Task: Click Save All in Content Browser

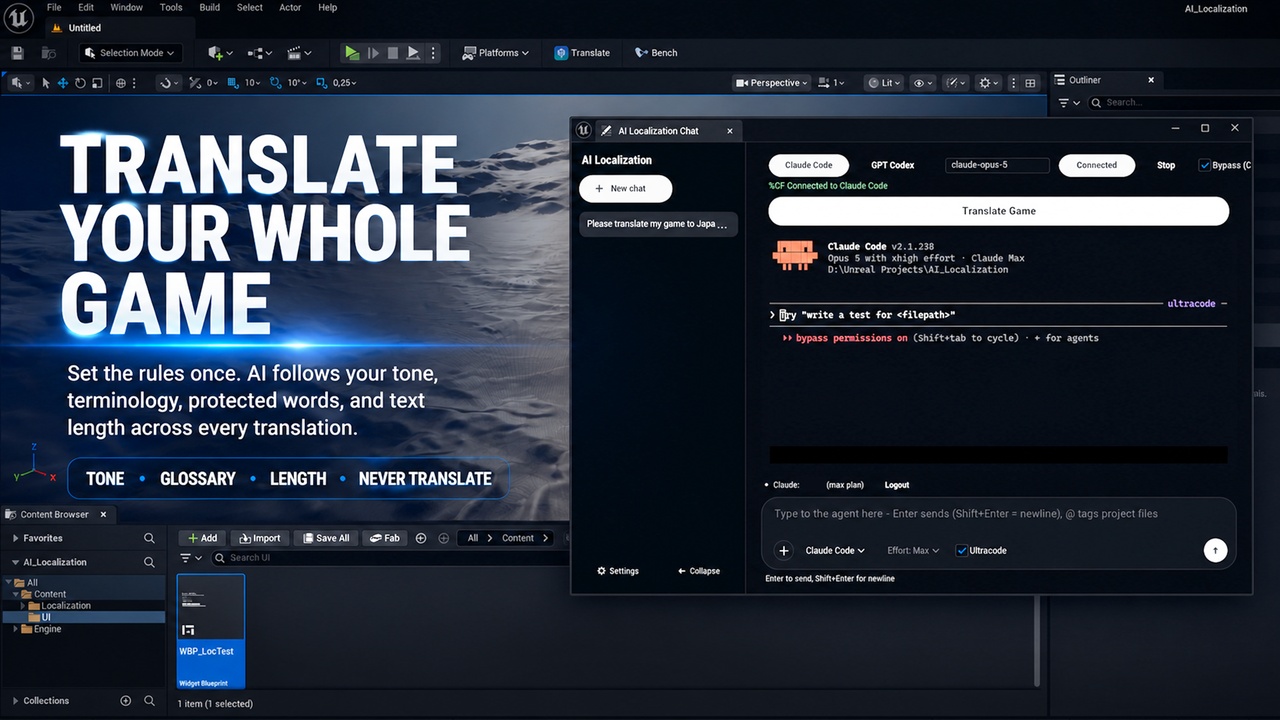Action: (326, 538)
